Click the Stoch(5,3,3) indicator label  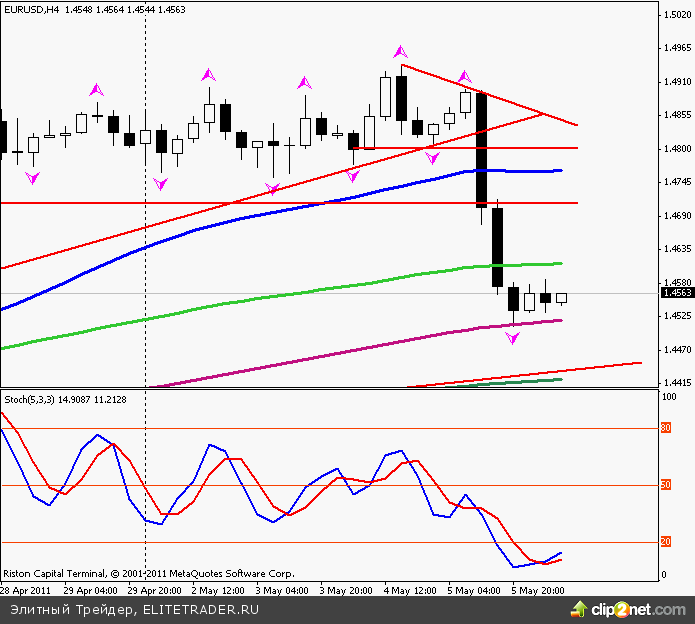32,398
